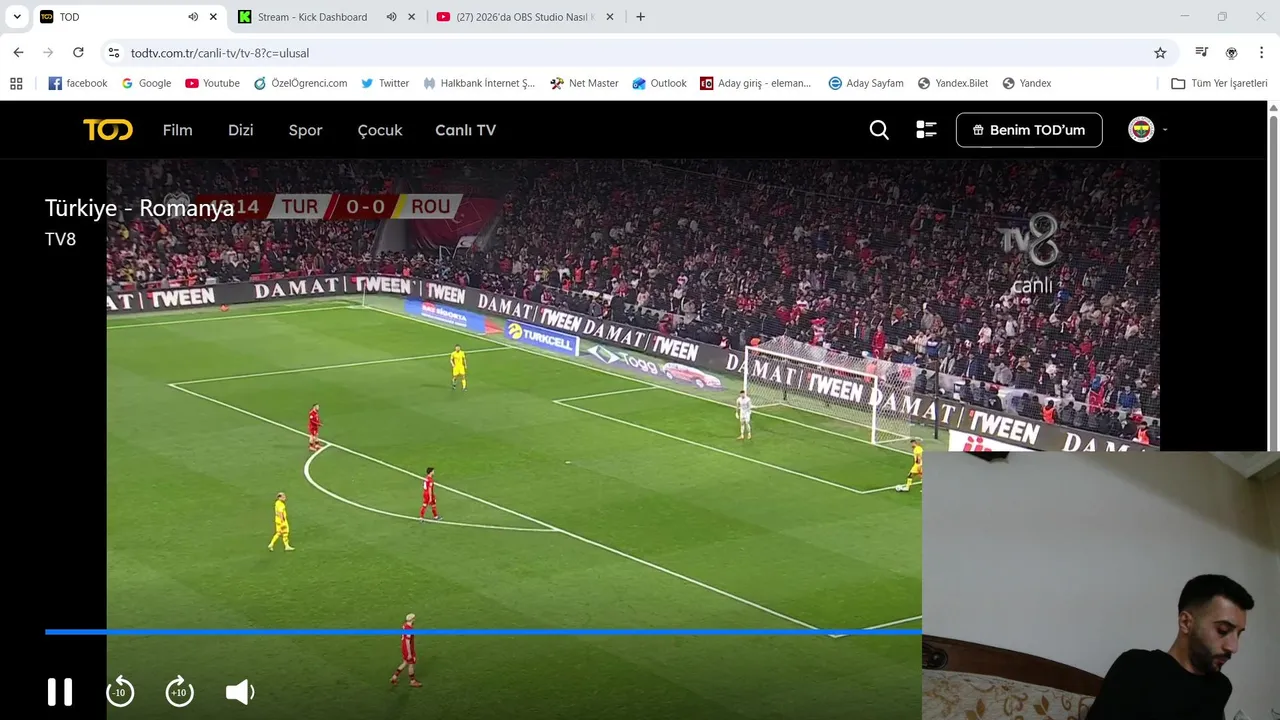
Task: Open the facebook bookmark
Action: click(78, 83)
